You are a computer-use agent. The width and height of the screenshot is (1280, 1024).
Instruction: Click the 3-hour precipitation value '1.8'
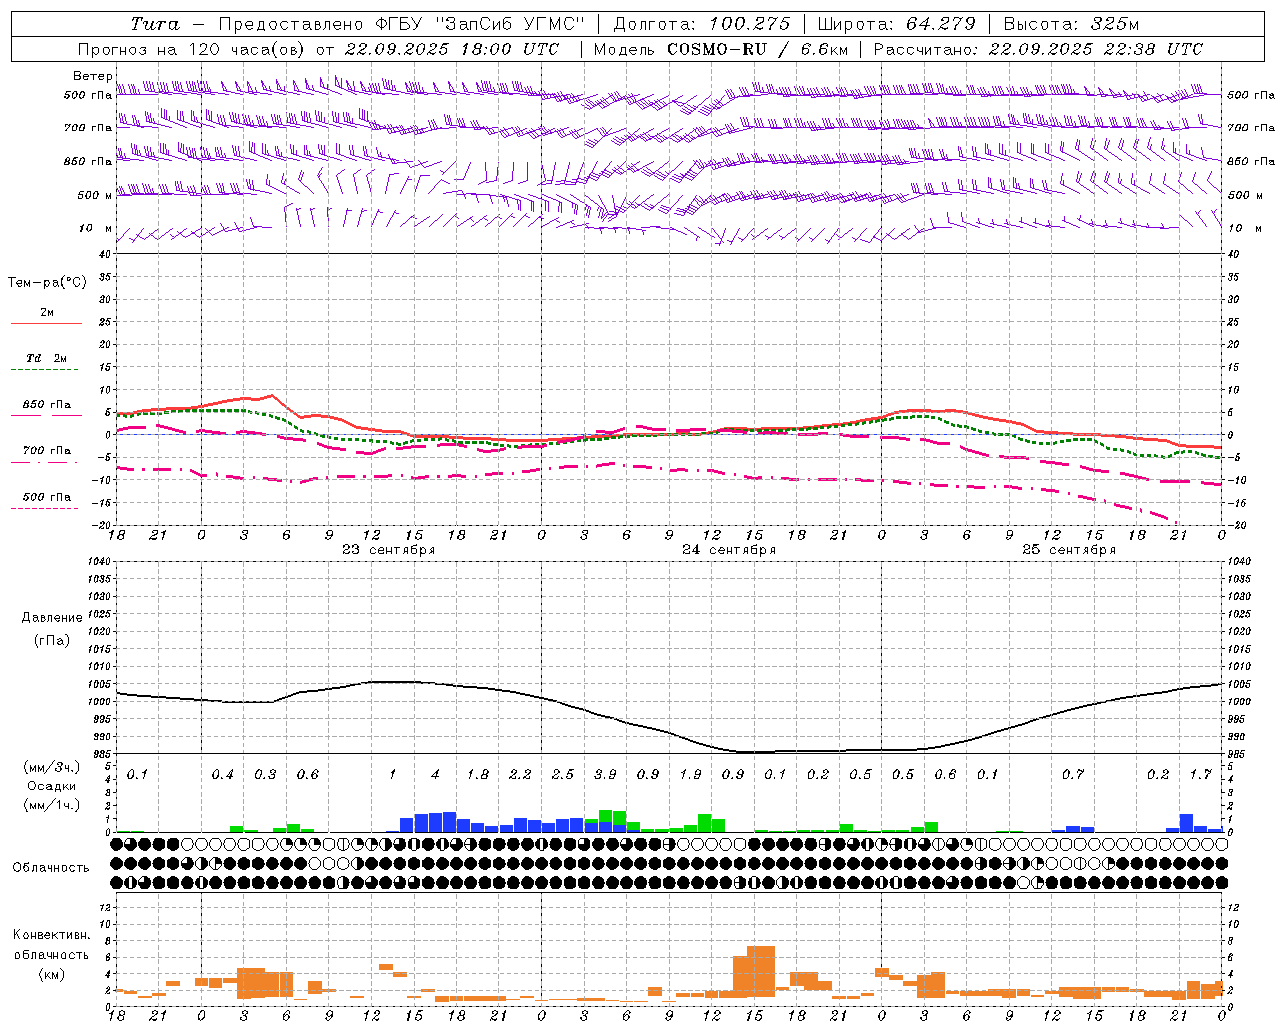pos(478,775)
